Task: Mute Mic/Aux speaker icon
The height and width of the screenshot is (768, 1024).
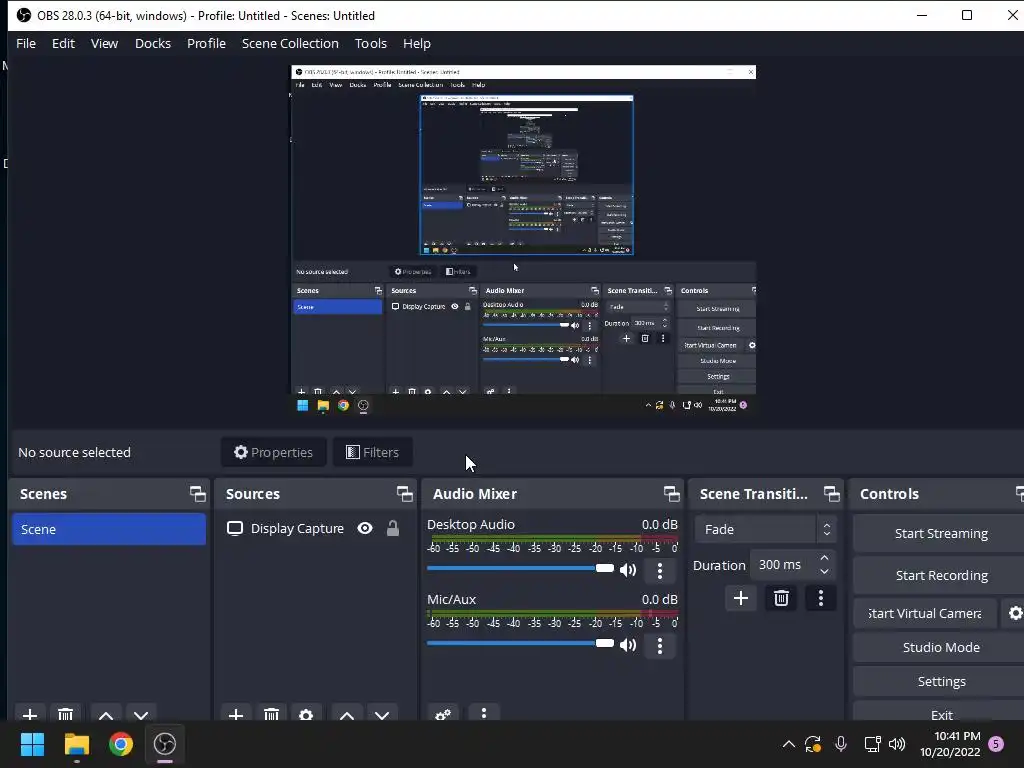Action: click(628, 645)
